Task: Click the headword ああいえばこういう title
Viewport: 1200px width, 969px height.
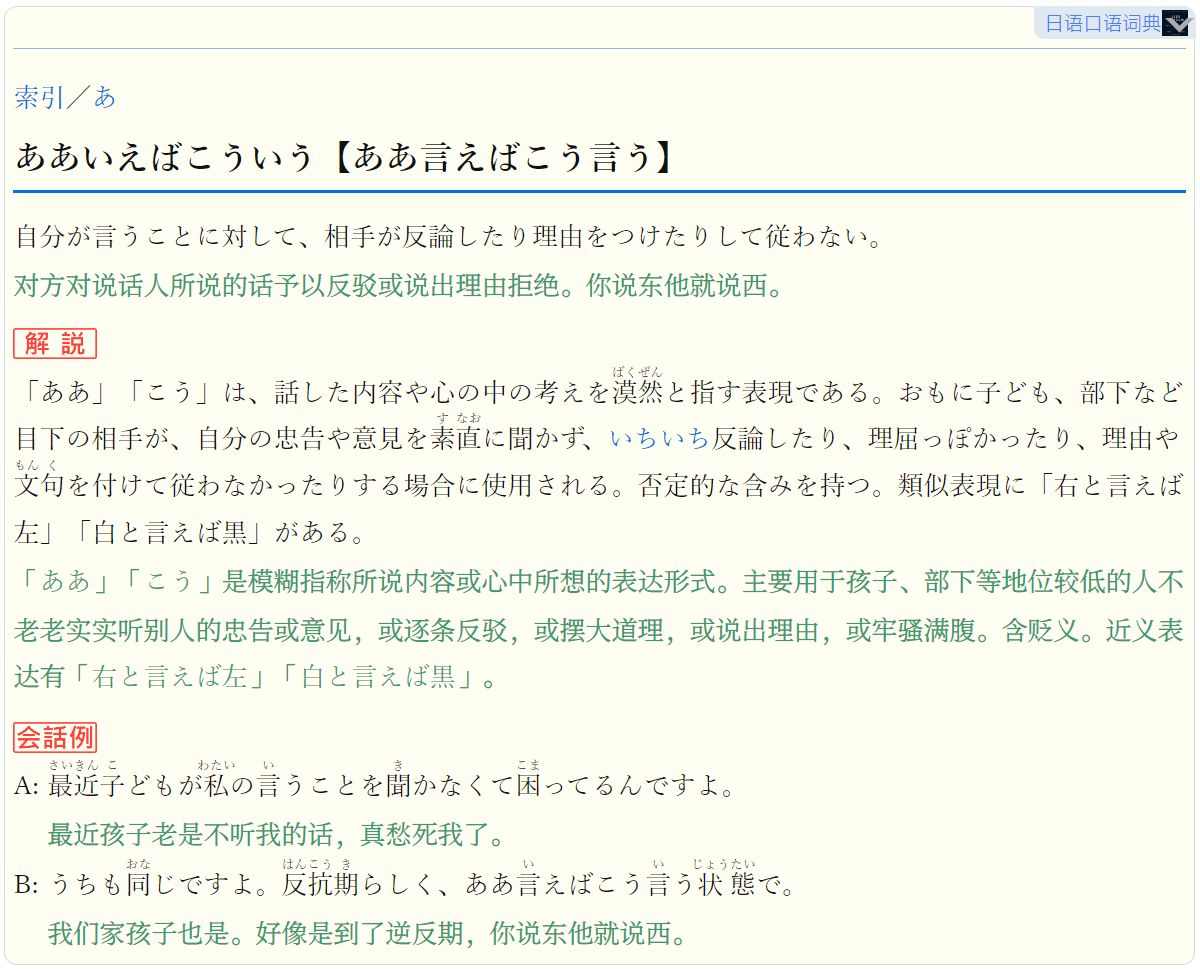Action: [165, 157]
